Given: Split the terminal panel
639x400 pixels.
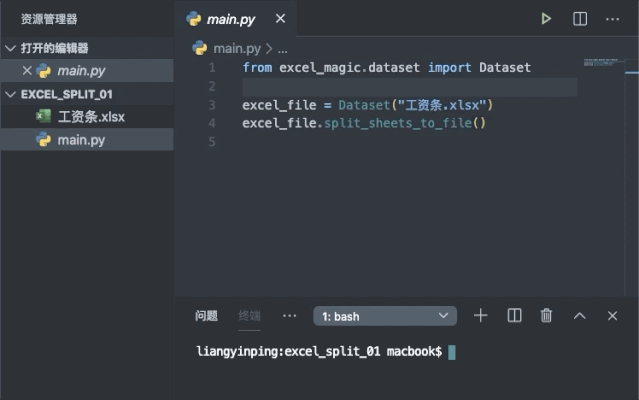Looking at the screenshot, I should tap(514, 316).
